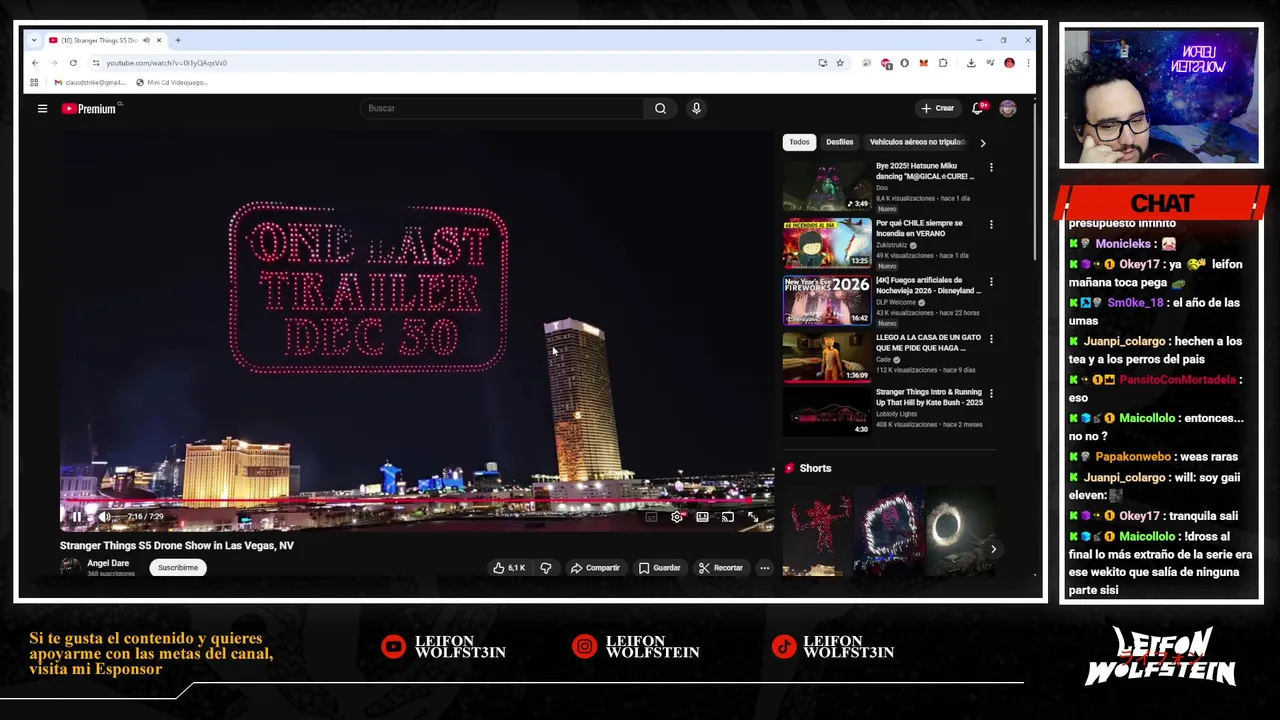Click the 7:16 / 7:29 time display
1280x720 pixels.
(x=145, y=517)
